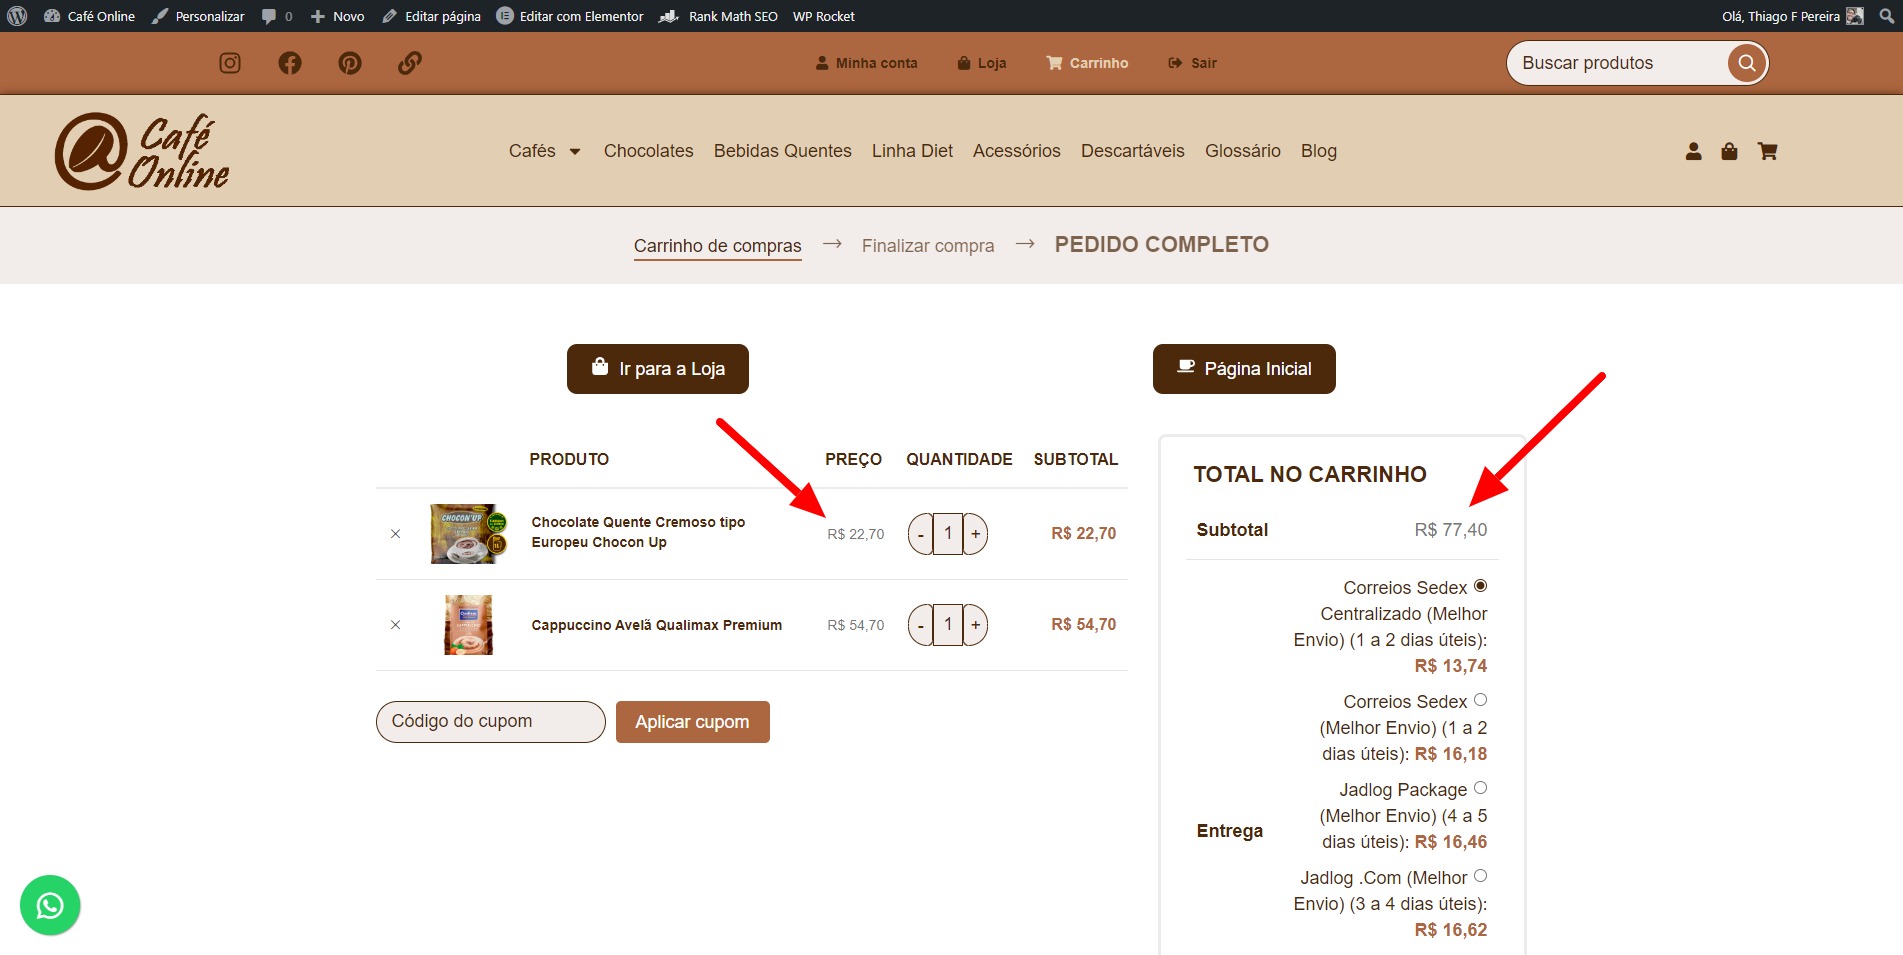1903x955 pixels.
Task: Click the Café Online logo
Action: pyautogui.click(x=142, y=151)
